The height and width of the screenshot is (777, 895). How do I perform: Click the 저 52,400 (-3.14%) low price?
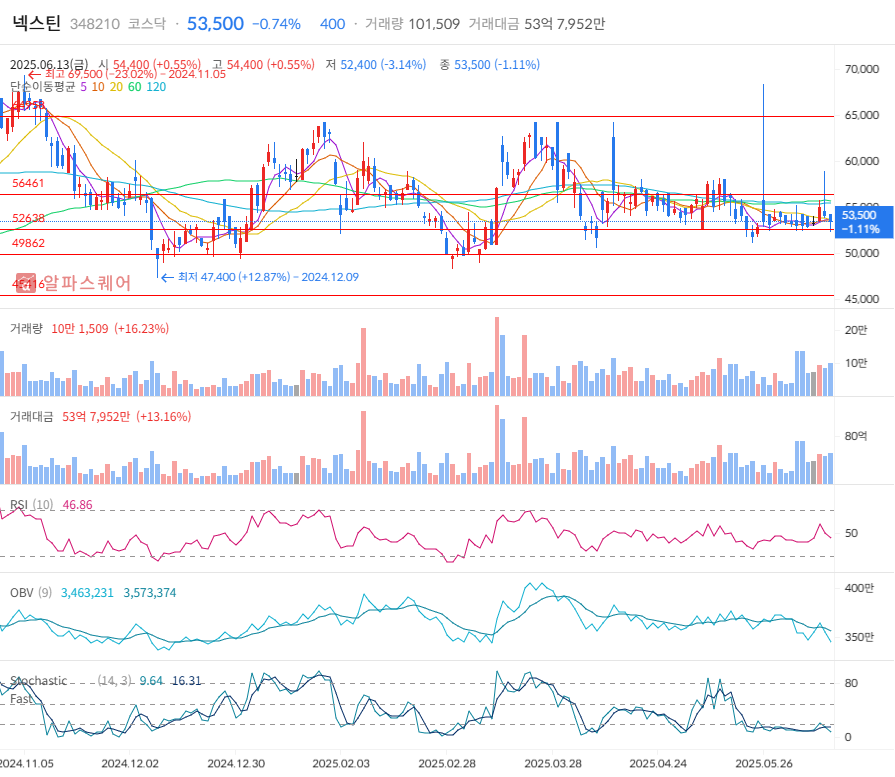click(376, 65)
